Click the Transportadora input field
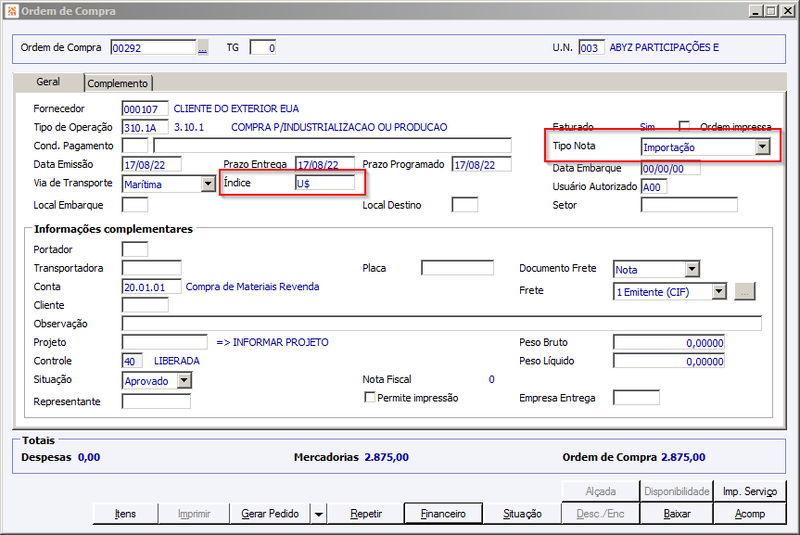800x535 pixels. [152, 268]
